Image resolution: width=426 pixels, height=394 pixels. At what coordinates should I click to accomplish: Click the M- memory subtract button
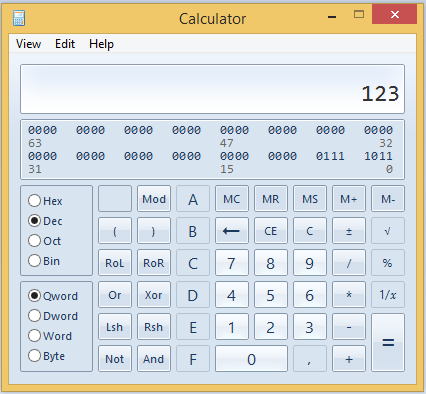point(388,199)
